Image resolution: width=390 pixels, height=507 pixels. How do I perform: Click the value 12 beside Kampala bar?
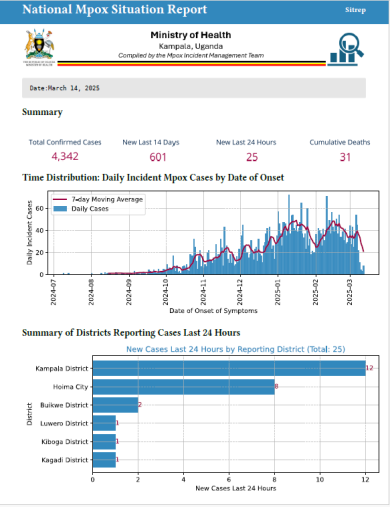pos(369,368)
